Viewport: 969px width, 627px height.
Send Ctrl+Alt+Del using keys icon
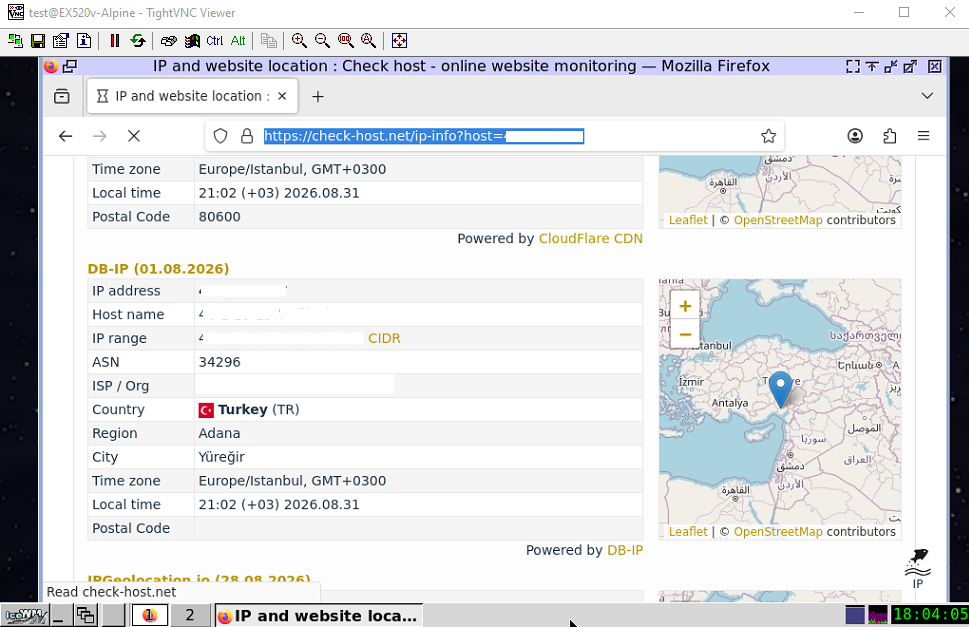[169, 41]
